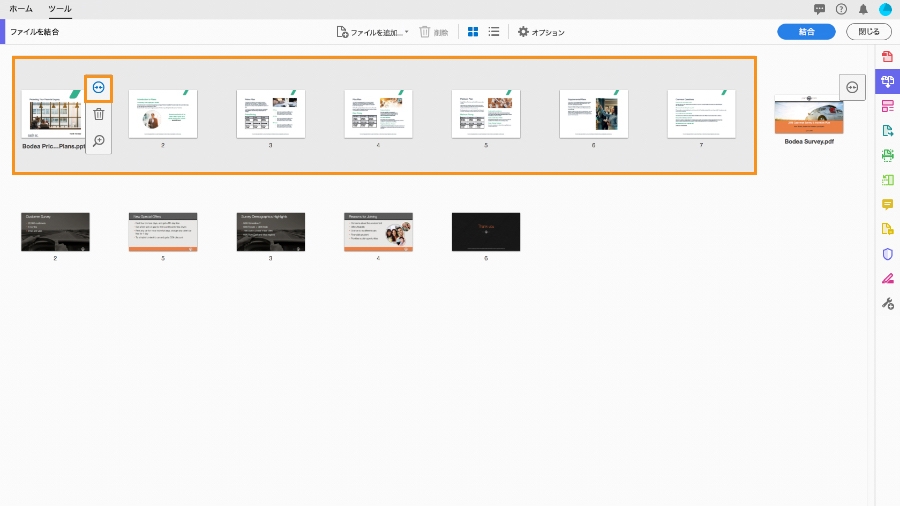The height and width of the screenshot is (506, 900).
Task: Open the light-green Compare Files sidebar tool
Action: click(x=887, y=180)
